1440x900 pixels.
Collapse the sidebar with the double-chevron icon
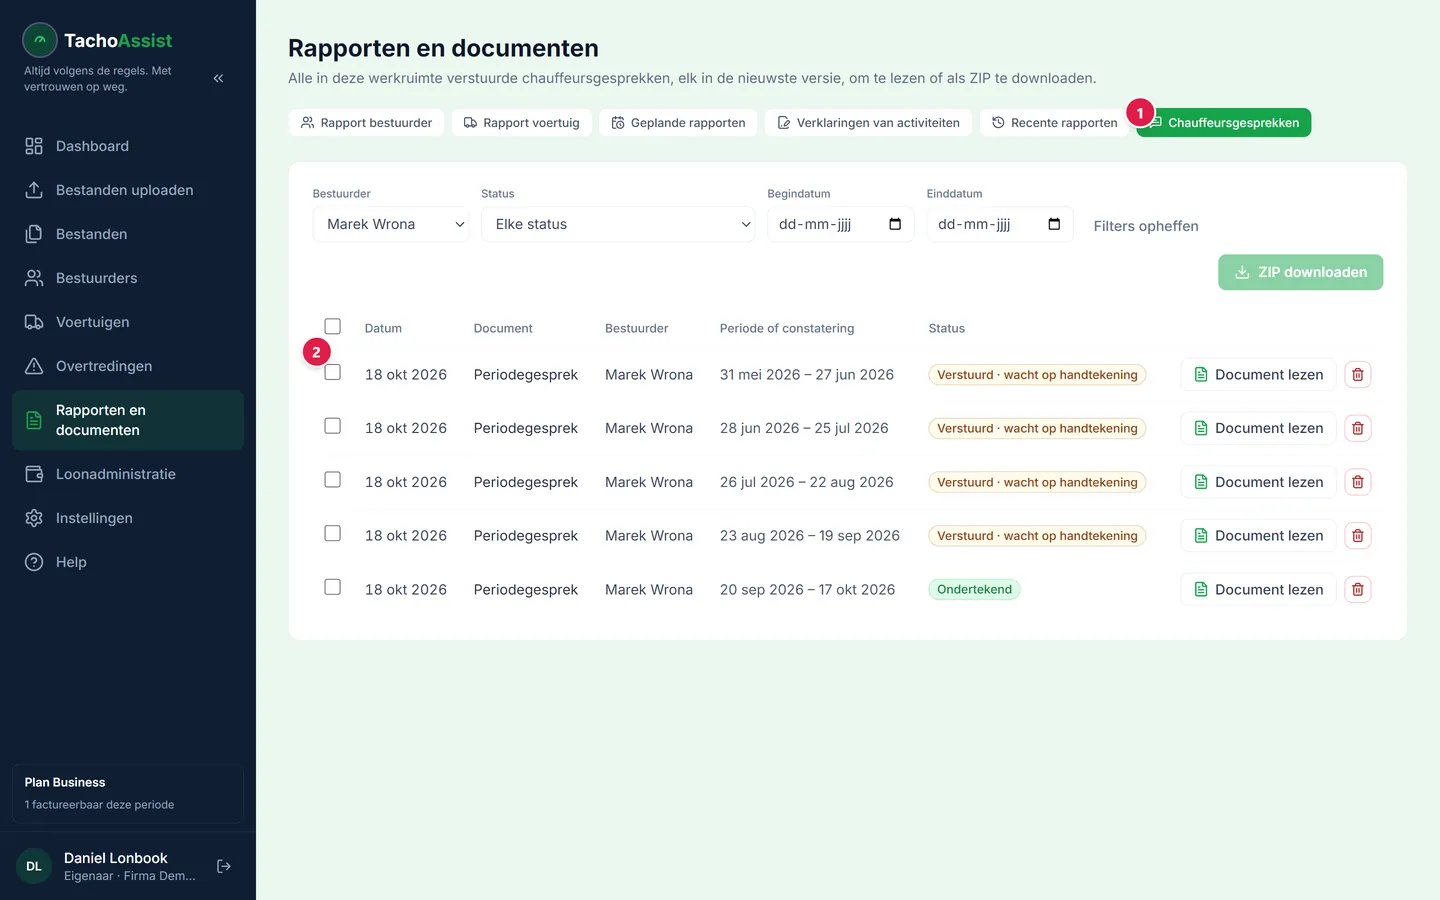[x=218, y=78]
